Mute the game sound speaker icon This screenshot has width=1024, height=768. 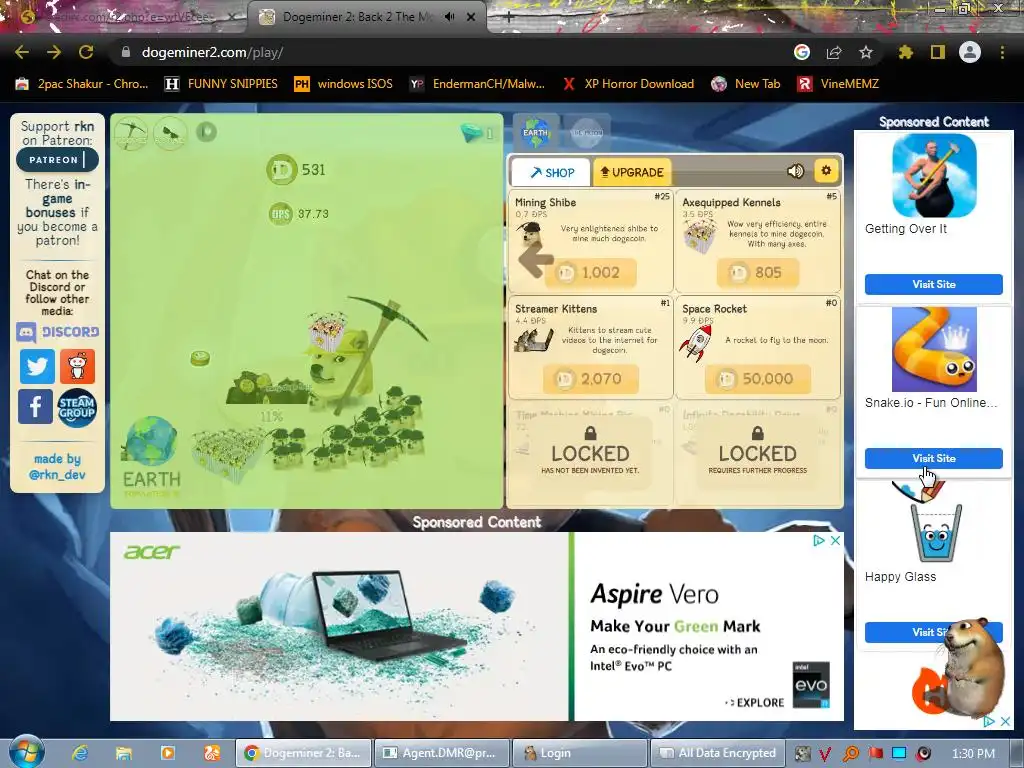point(795,171)
